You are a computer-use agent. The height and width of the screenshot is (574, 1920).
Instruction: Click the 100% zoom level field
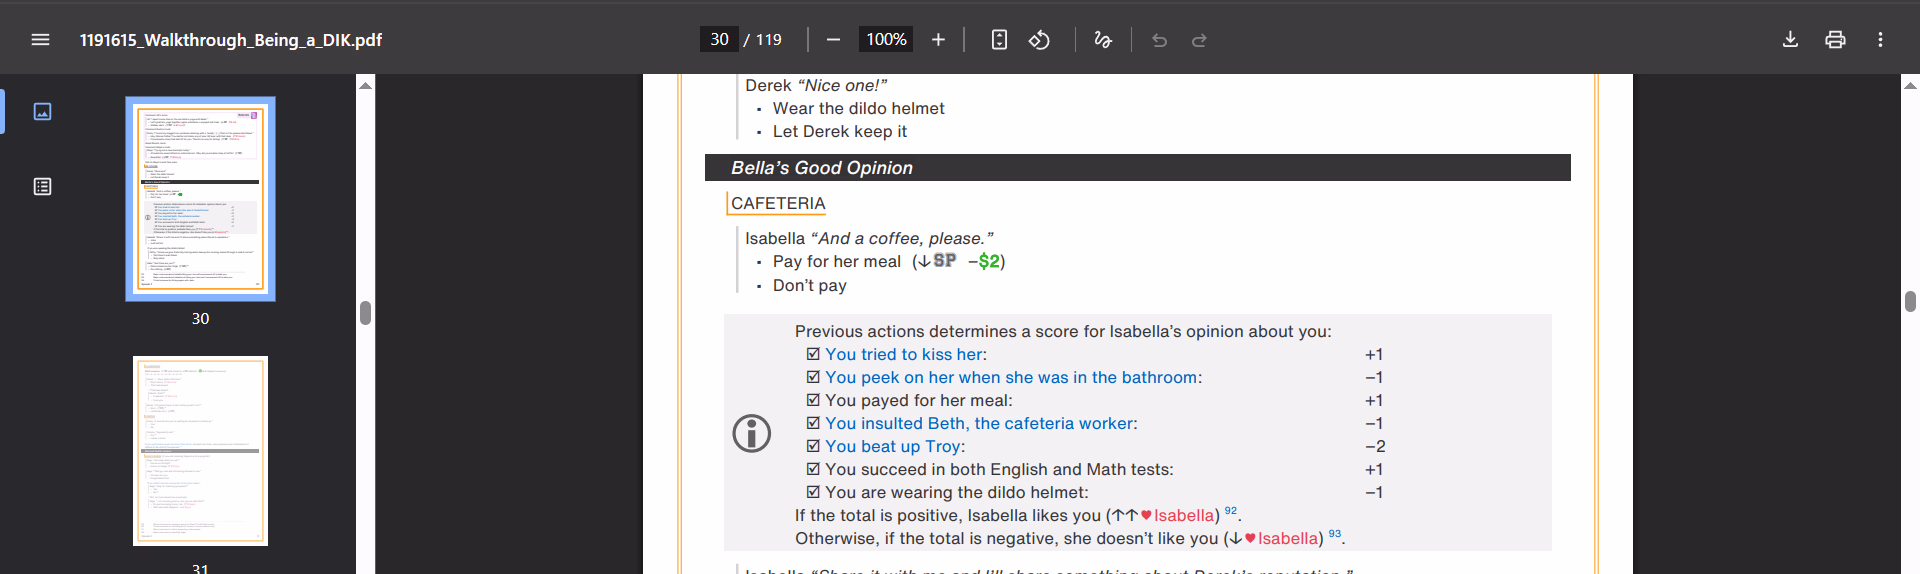pos(886,40)
